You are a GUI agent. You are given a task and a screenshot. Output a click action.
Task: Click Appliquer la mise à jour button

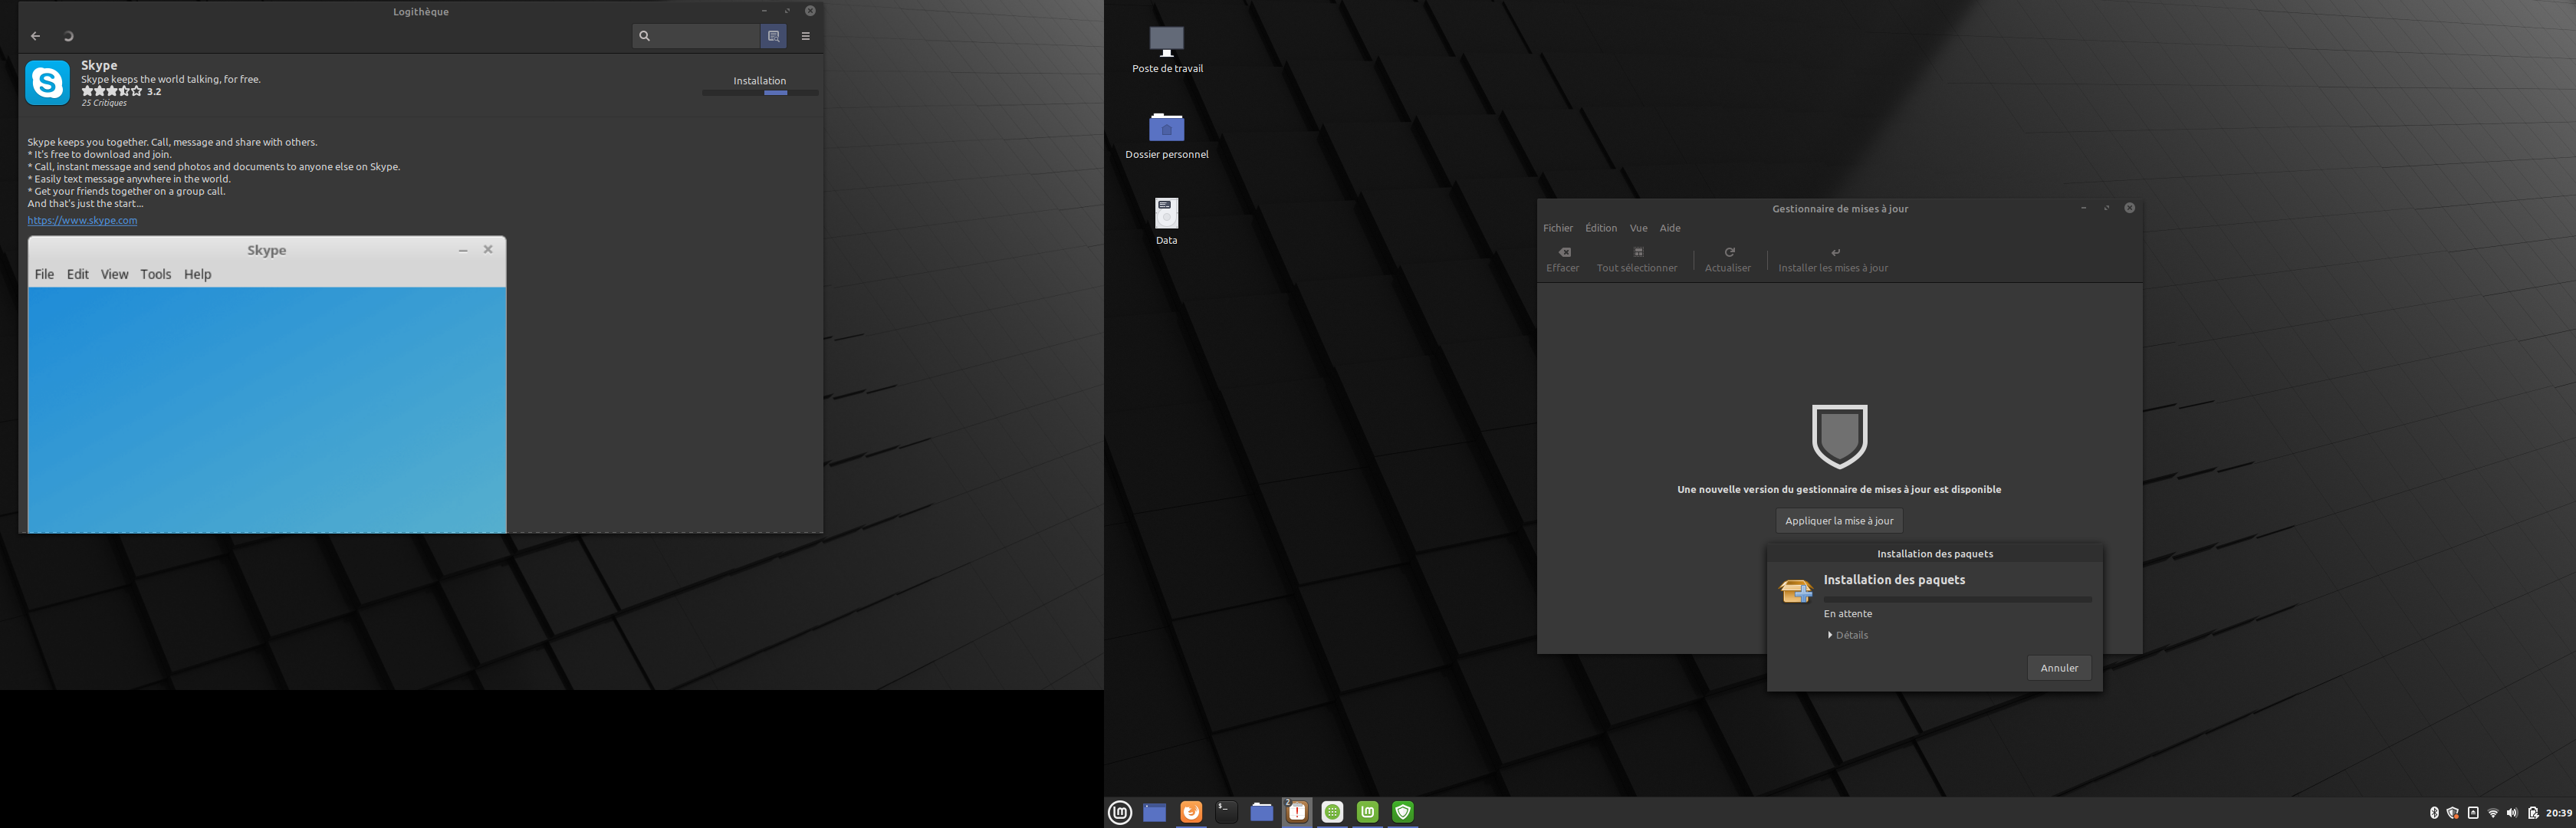1839,521
